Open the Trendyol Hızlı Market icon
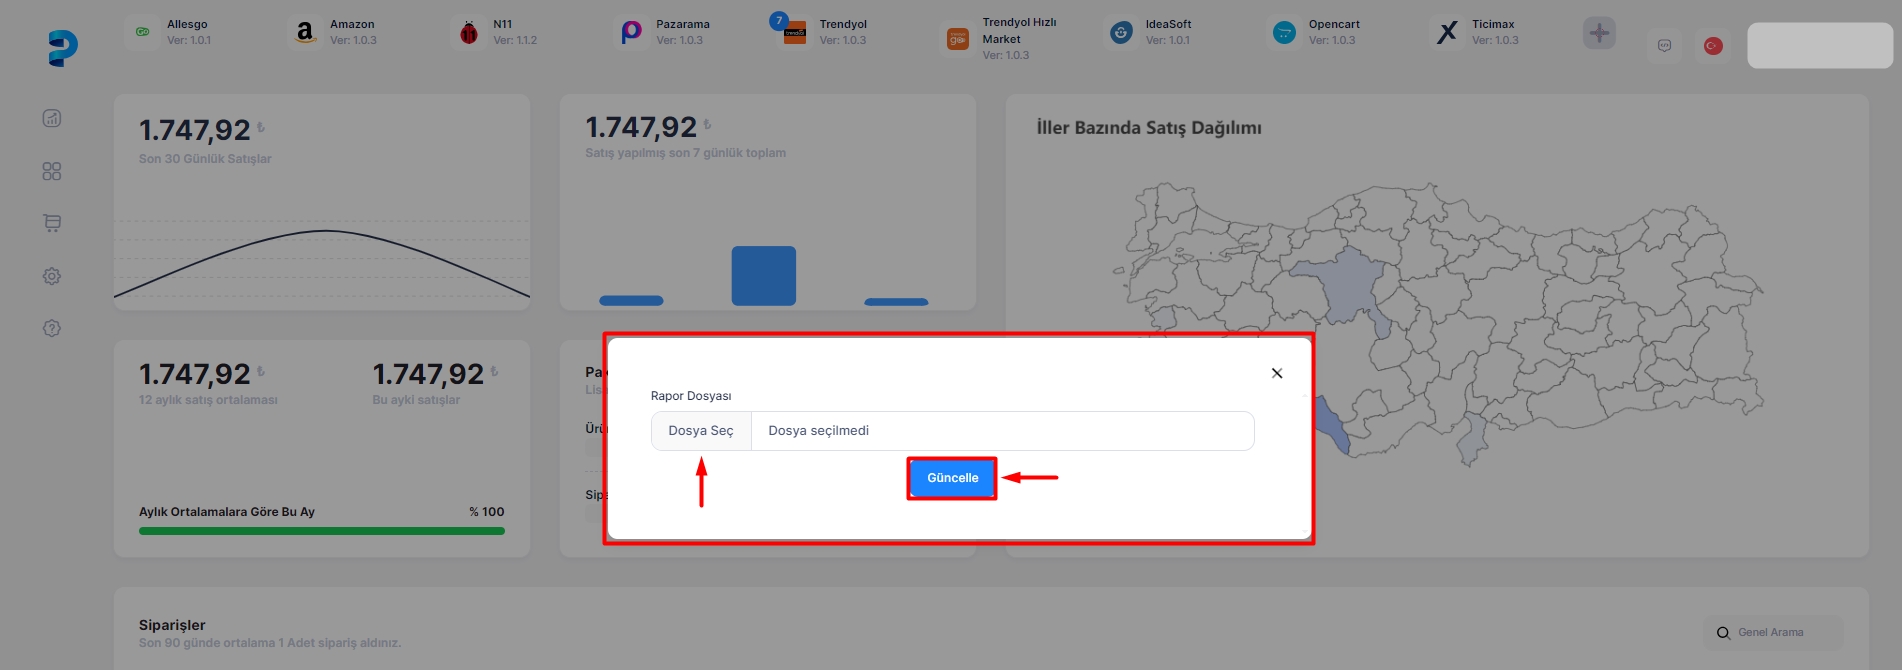The width and height of the screenshot is (1902, 670). pyautogui.click(x=957, y=39)
